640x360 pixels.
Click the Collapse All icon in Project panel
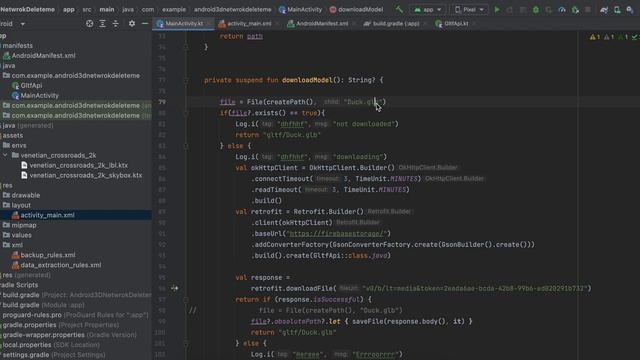pos(116,24)
